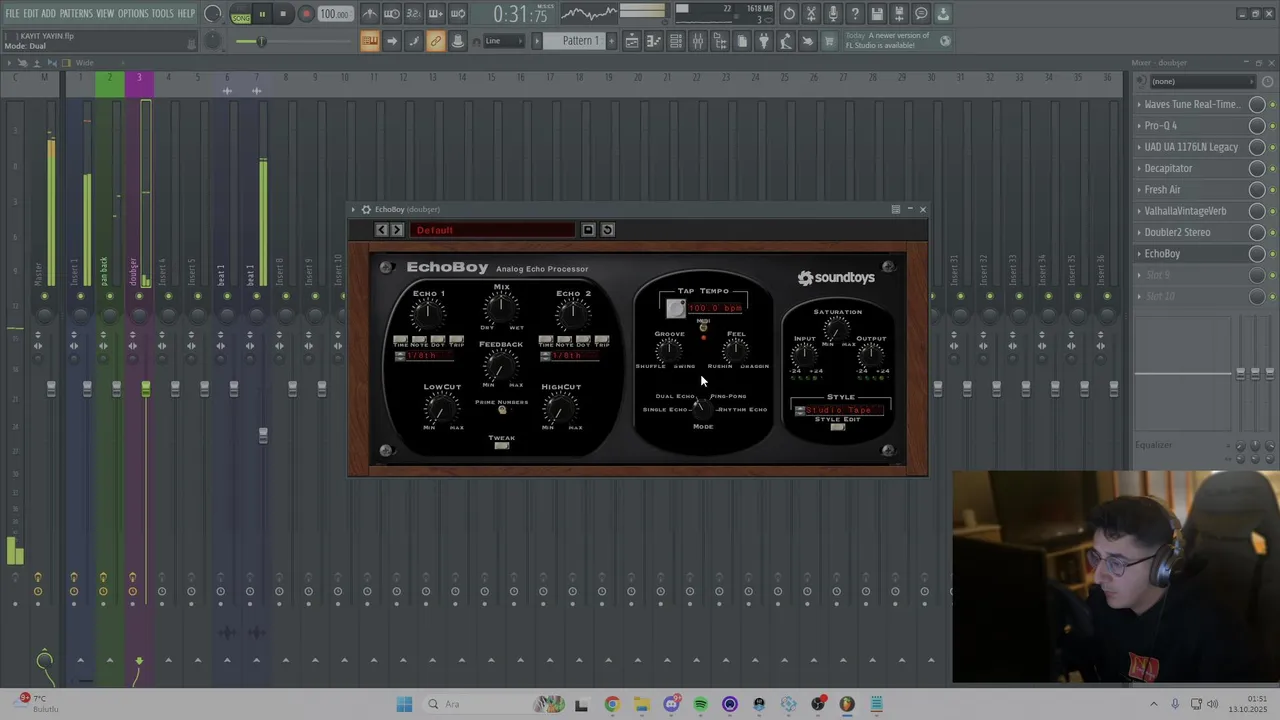Click the Feedback knob
The height and width of the screenshot is (720, 1280).
[502, 367]
